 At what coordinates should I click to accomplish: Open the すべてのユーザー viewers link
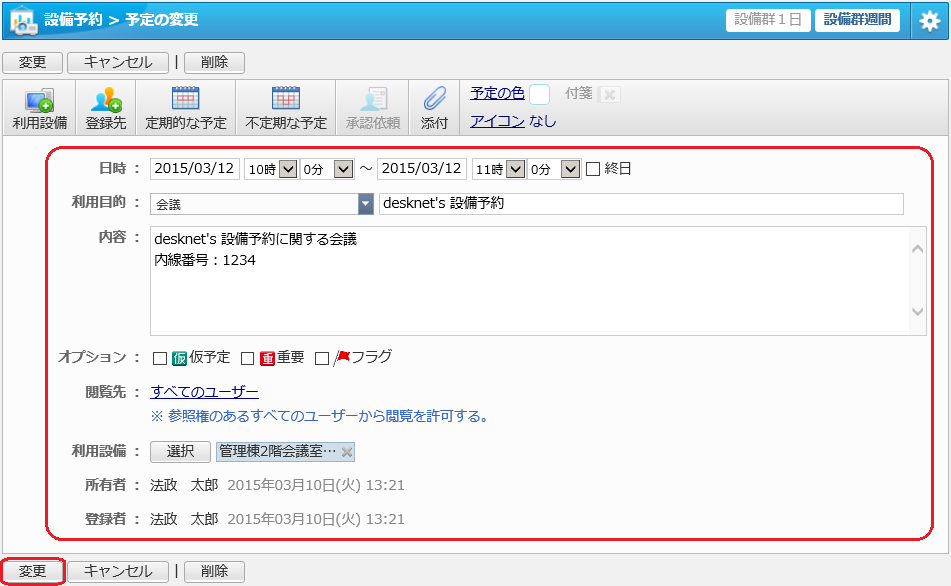click(204, 392)
